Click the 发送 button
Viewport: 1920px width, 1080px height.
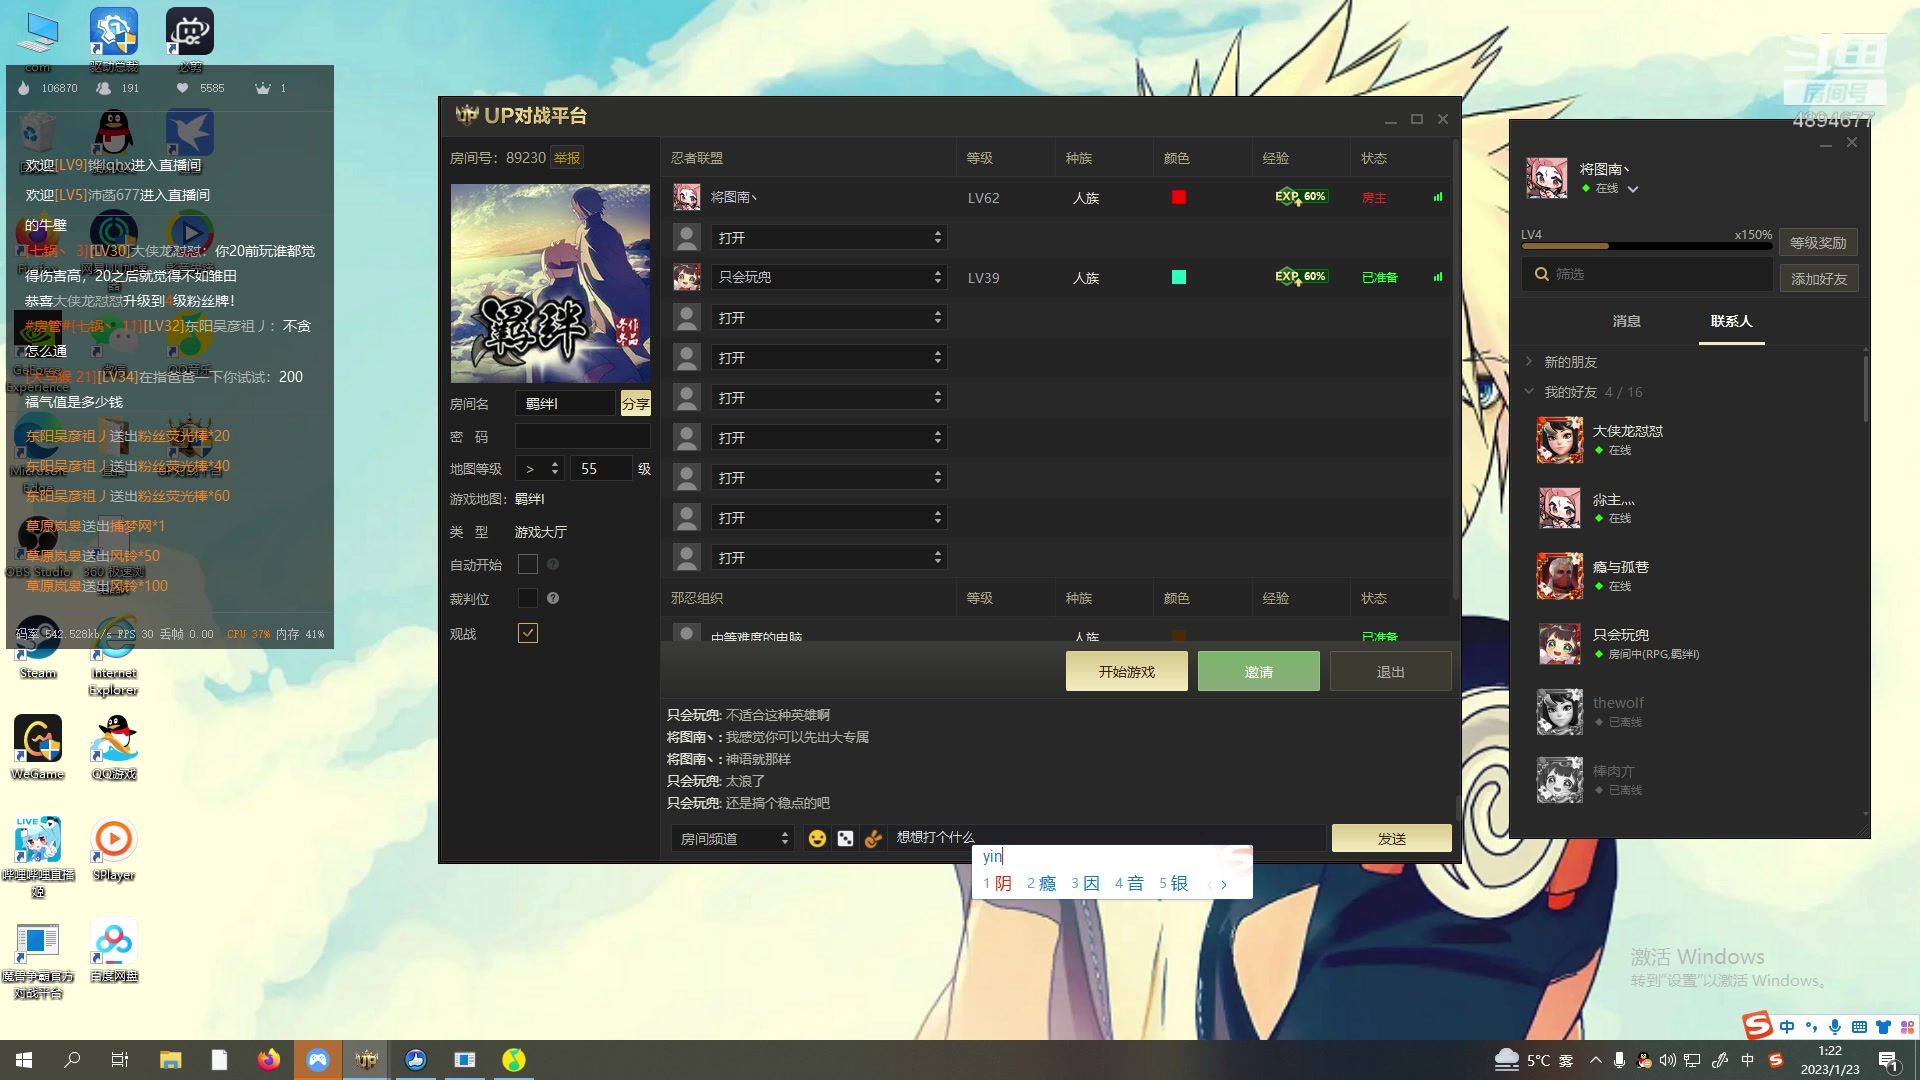click(x=1392, y=838)
